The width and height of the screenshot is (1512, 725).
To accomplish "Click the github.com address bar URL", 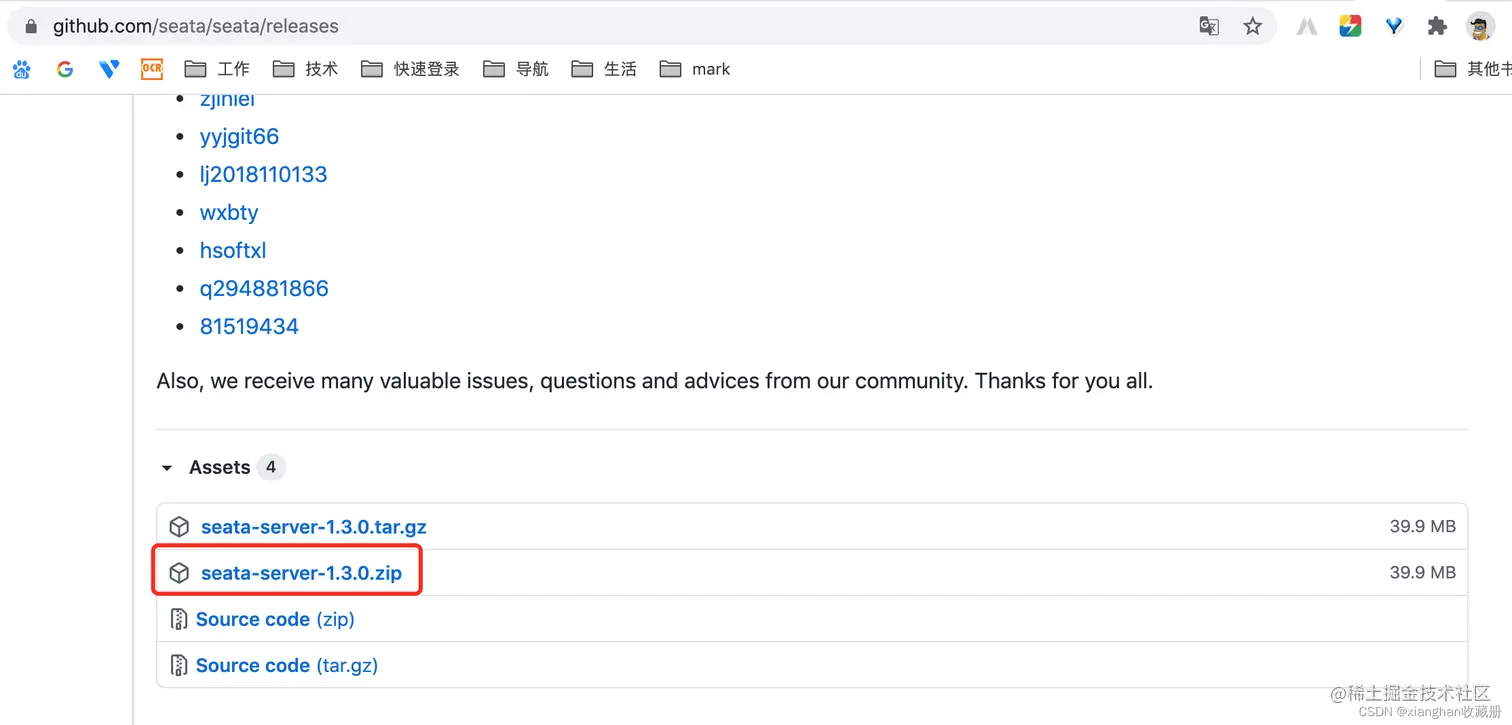I will tap(196, 26).
